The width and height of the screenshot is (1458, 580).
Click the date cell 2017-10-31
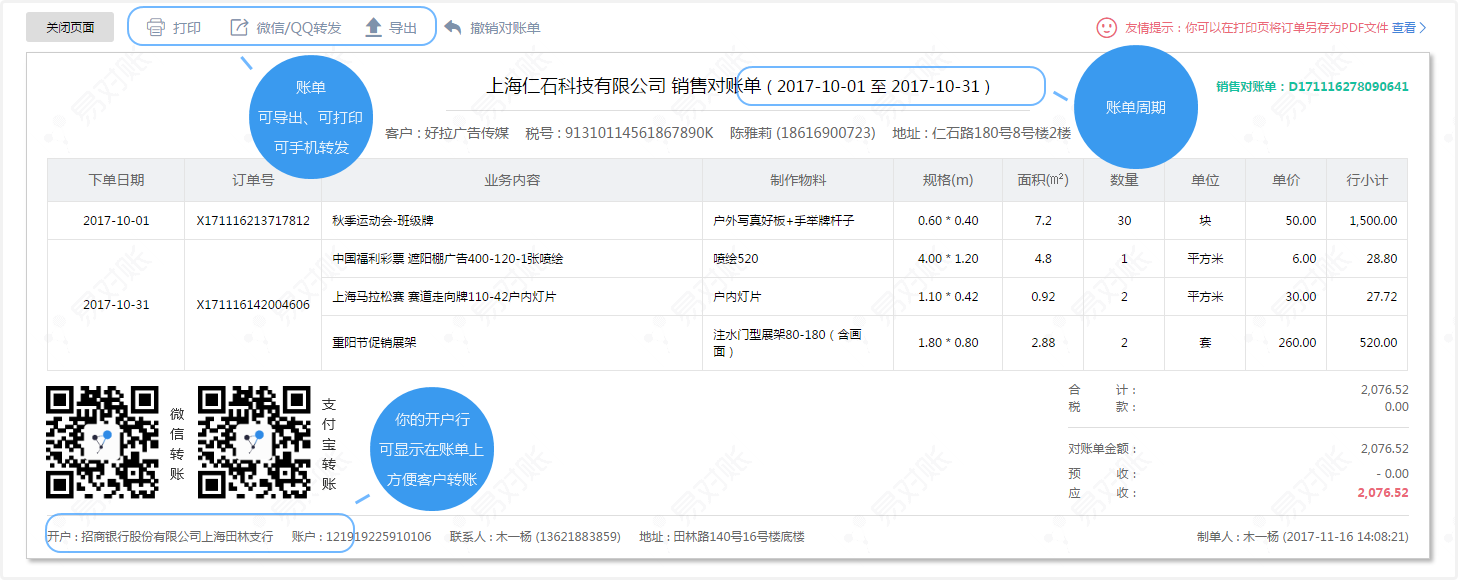[x=116, y=305]
